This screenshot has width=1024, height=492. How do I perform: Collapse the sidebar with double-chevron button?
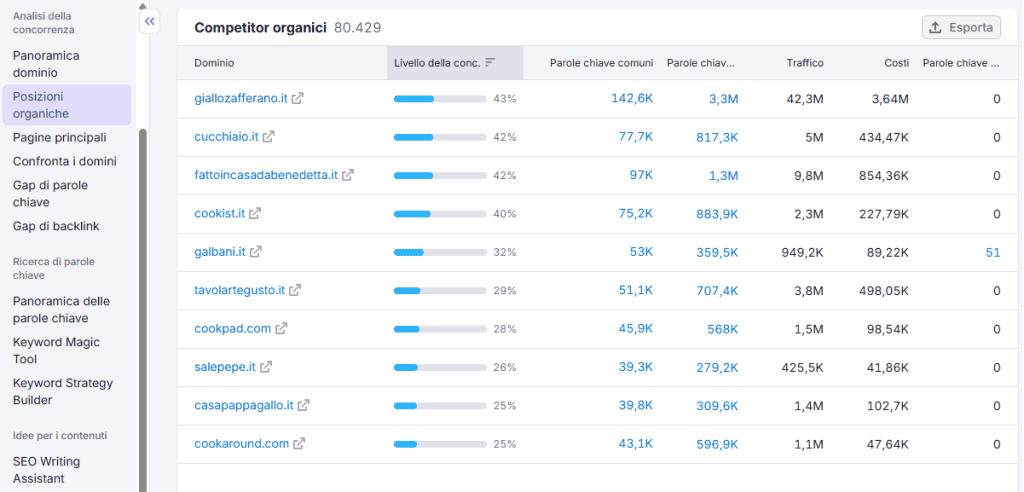[150, 22]
